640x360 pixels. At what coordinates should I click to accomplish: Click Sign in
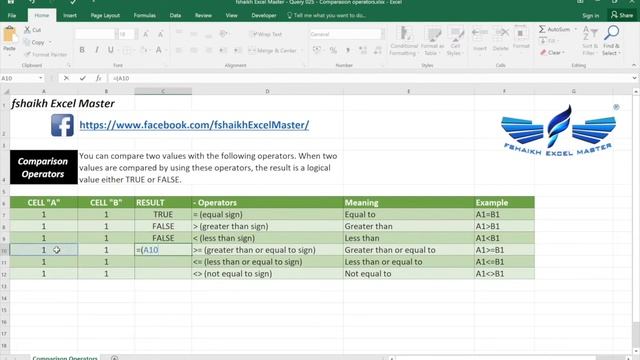click(x=591, y=16)
